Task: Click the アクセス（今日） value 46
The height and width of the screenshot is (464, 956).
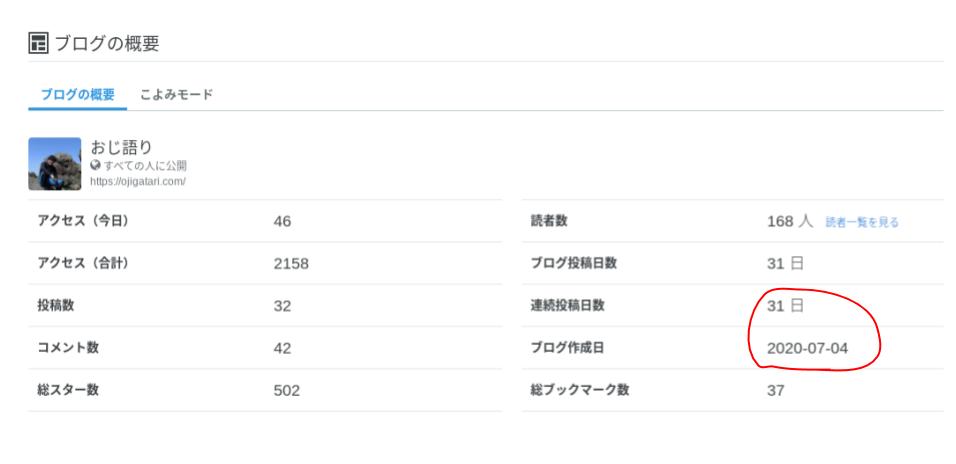Action: point(282,221)
